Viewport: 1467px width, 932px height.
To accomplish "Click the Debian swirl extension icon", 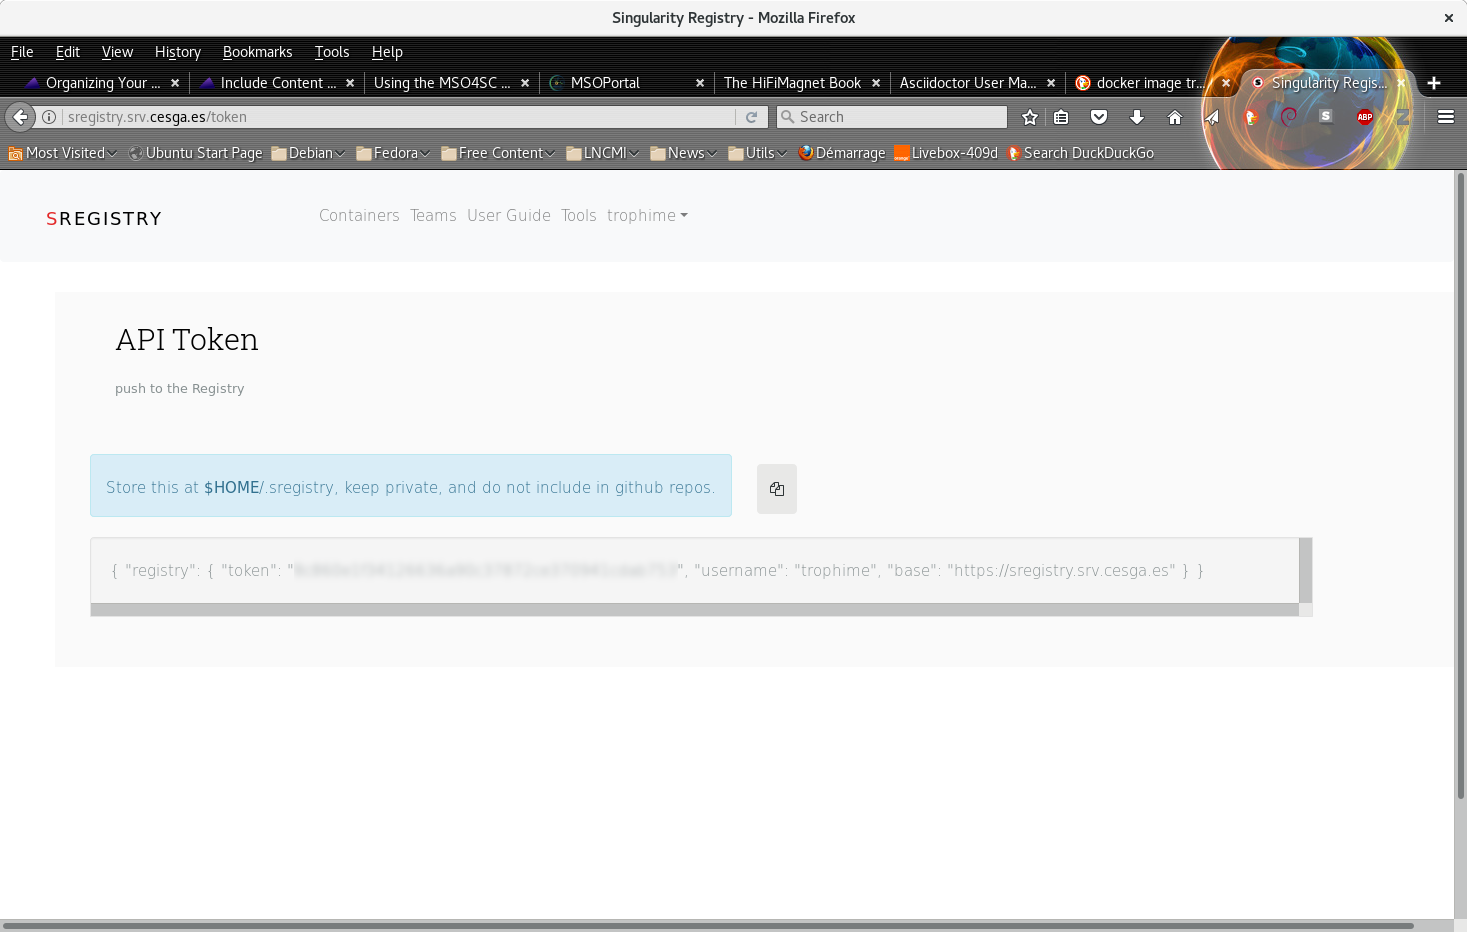I will tap(1288, 117).
